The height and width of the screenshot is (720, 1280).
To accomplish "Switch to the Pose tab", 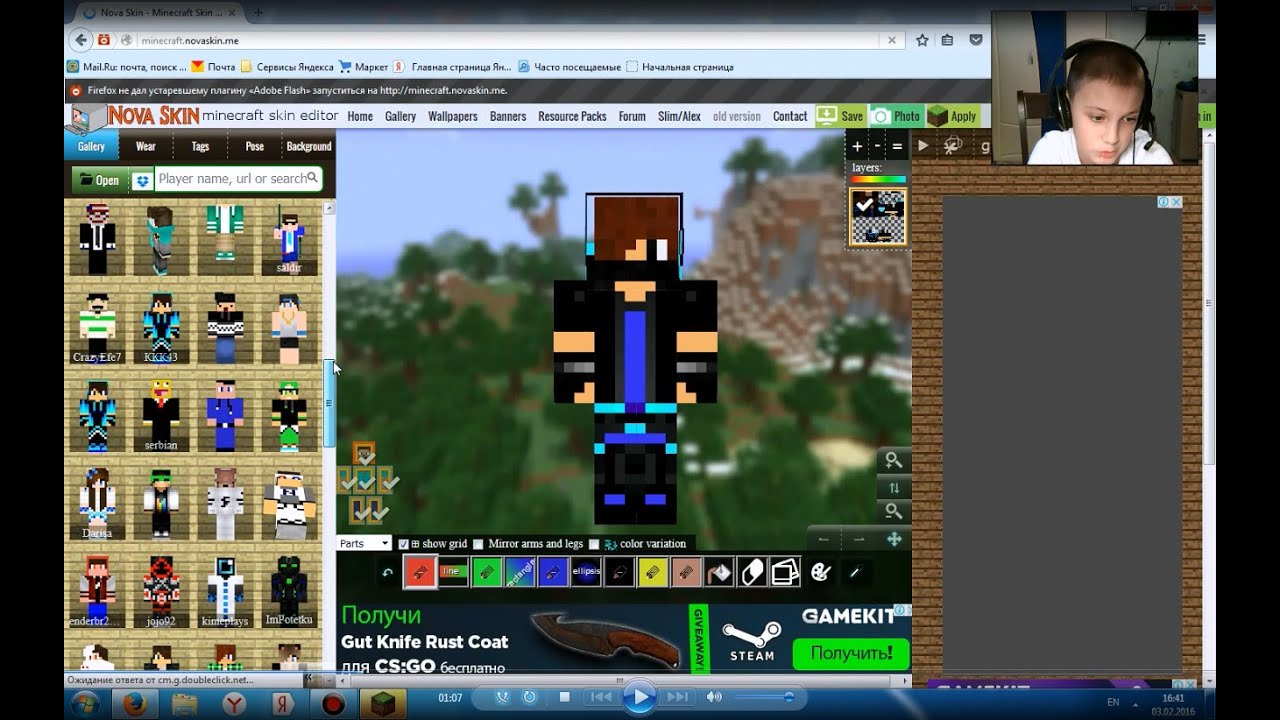I will (255, 146).
